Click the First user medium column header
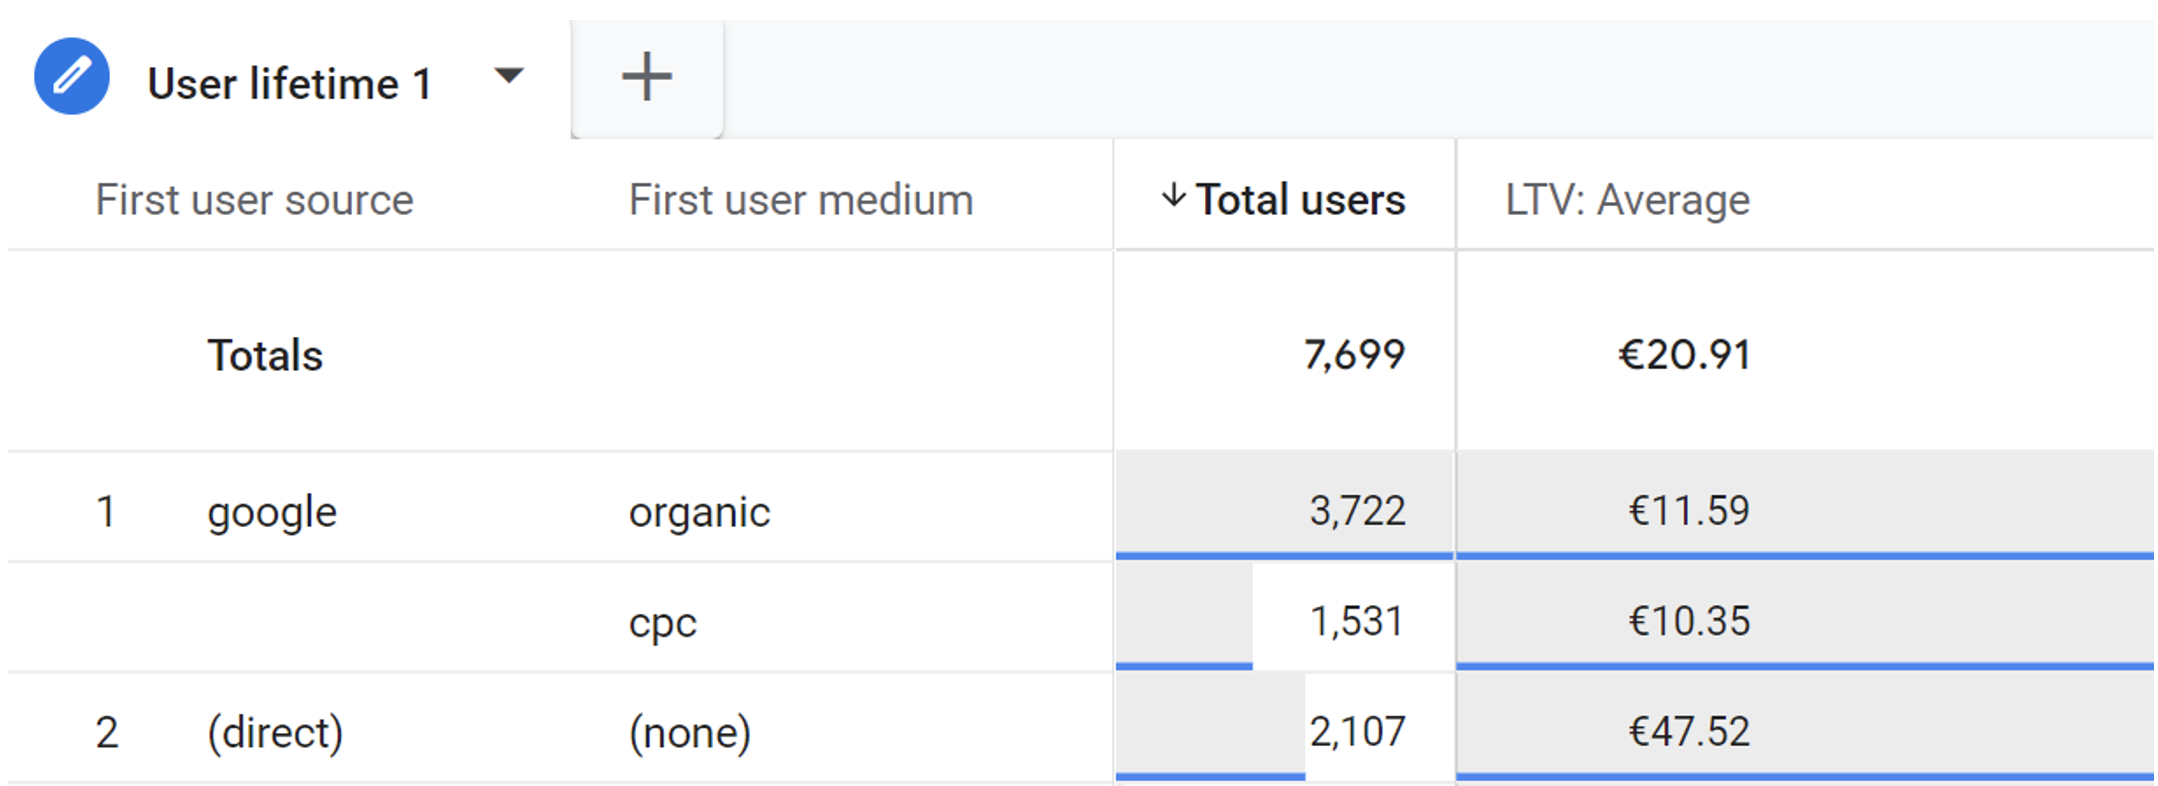 [x=801, y=200]
